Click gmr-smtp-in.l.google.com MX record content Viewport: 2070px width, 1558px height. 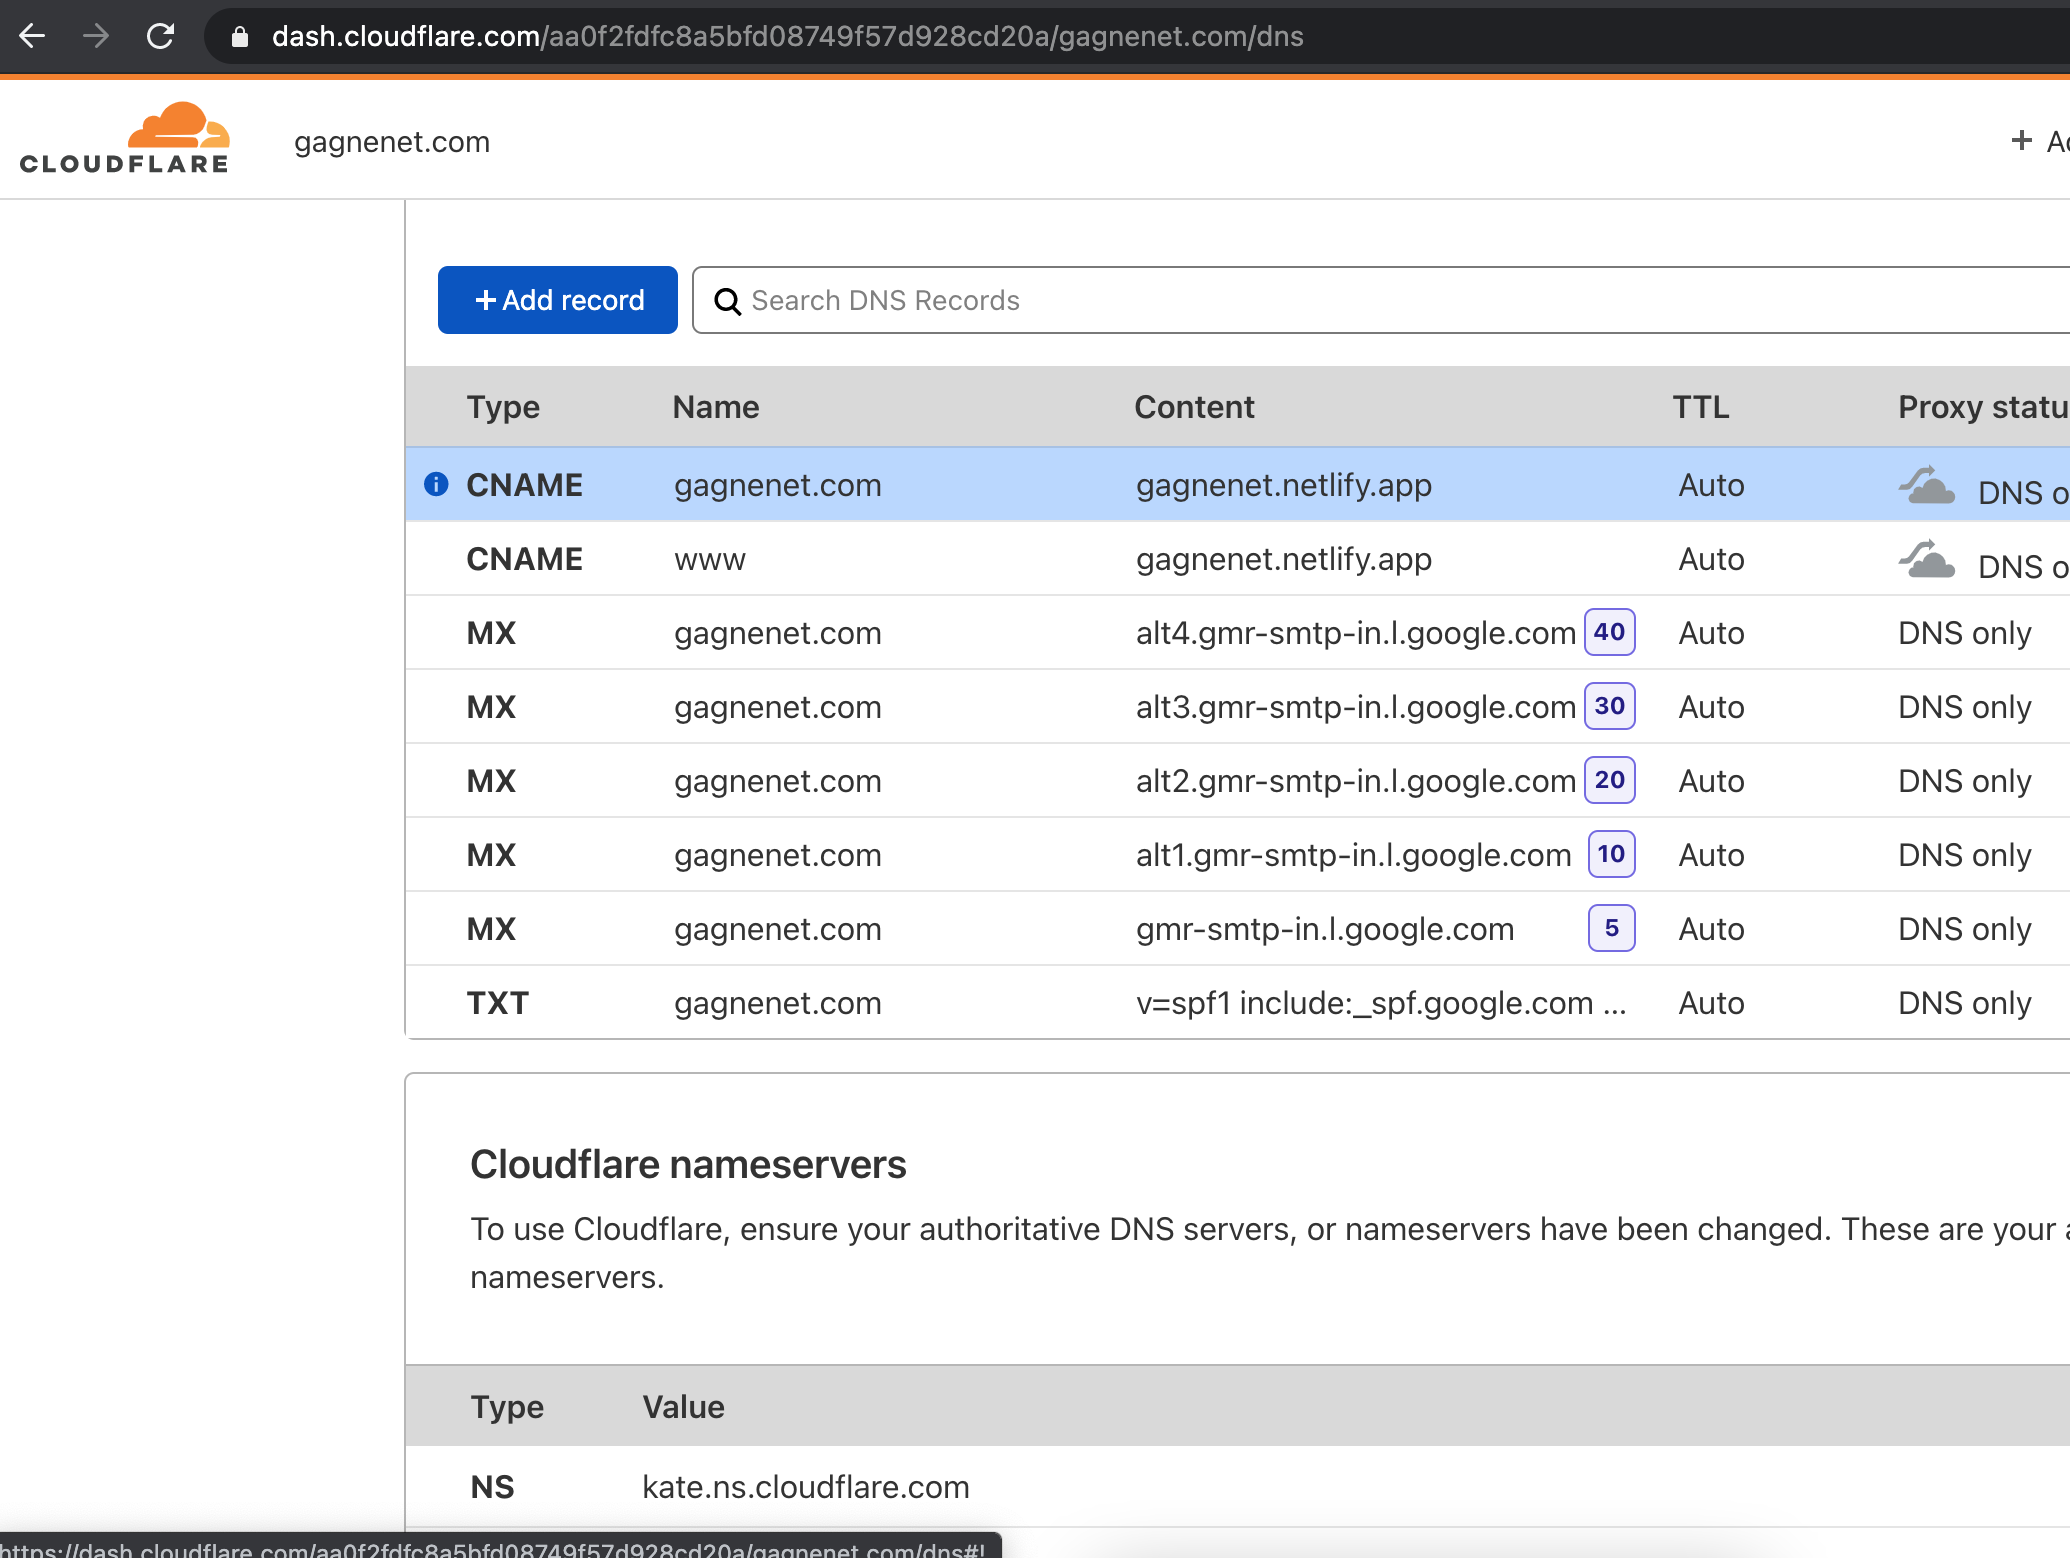(x=1325, y=929)
